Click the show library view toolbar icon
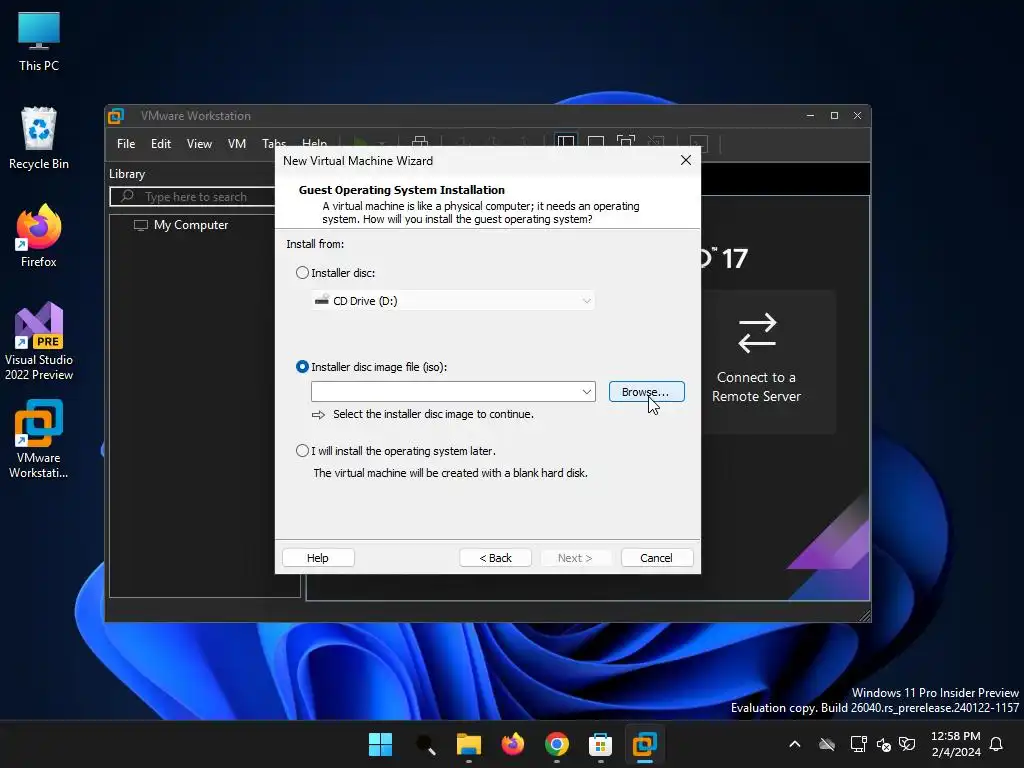This screenshot has width=1024, height=768. point(566,142)
